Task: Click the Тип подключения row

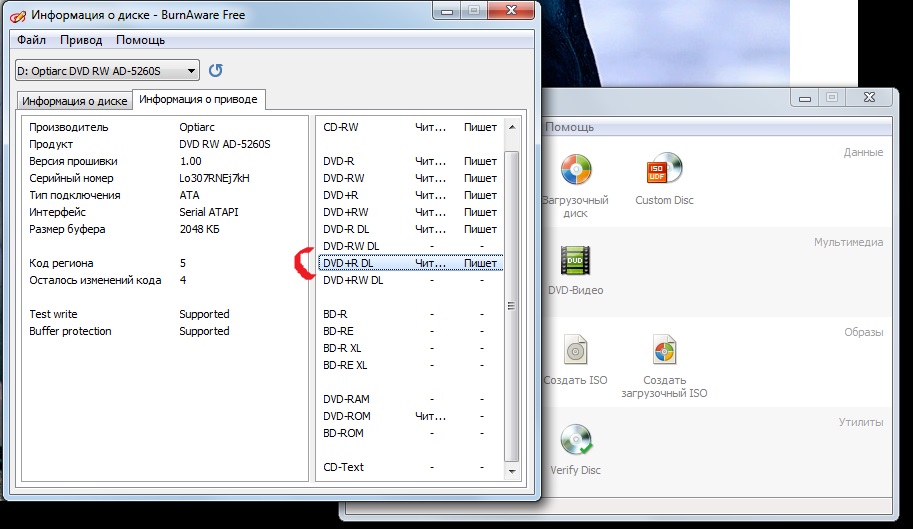Action: [165, 195]
